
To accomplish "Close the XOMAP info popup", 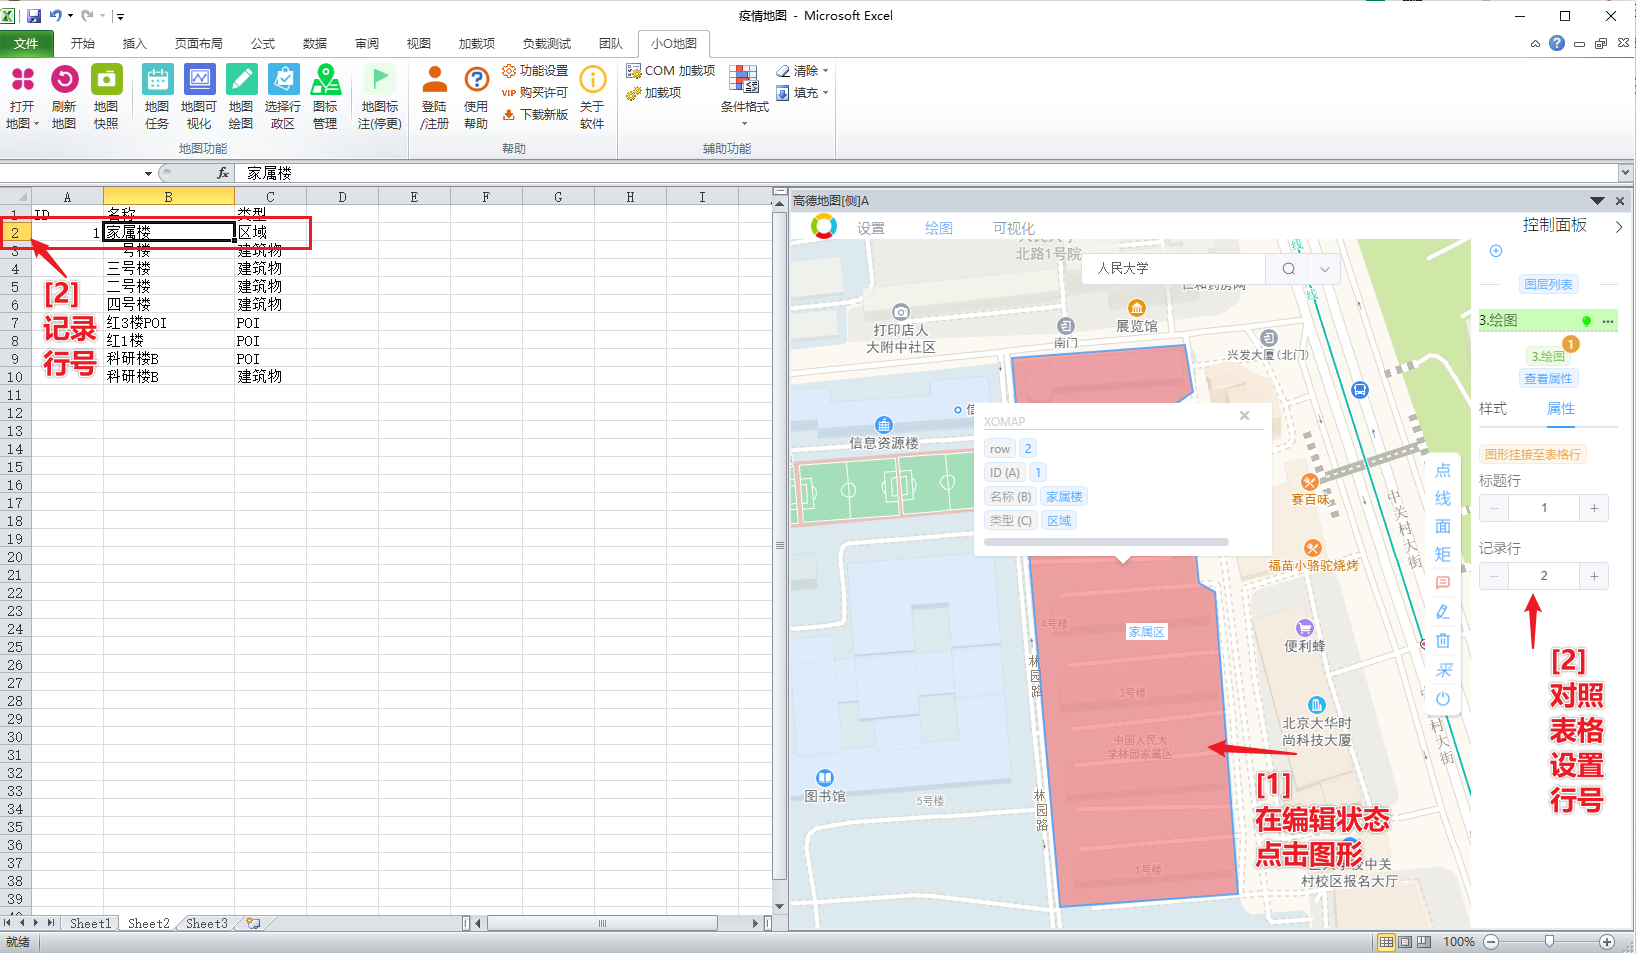I will coord(1245,415).
